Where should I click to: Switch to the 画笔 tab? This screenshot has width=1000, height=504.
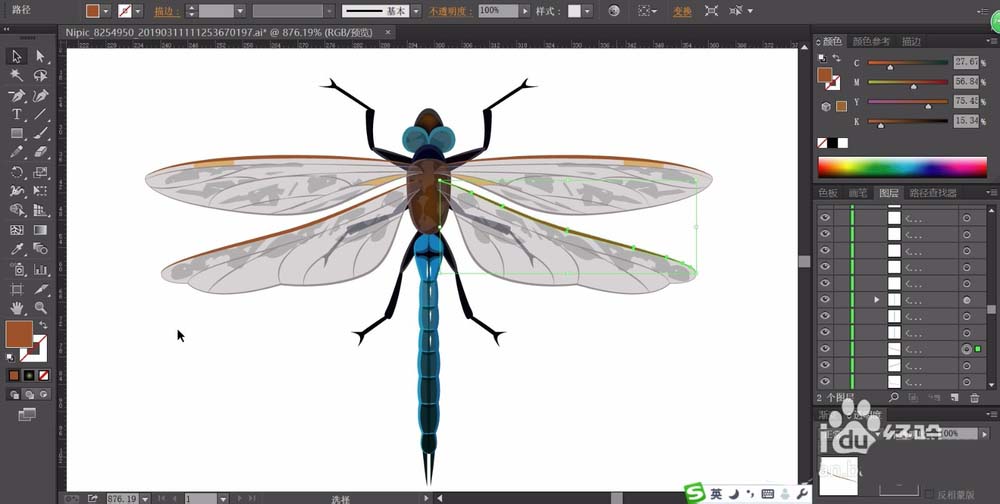857,193
